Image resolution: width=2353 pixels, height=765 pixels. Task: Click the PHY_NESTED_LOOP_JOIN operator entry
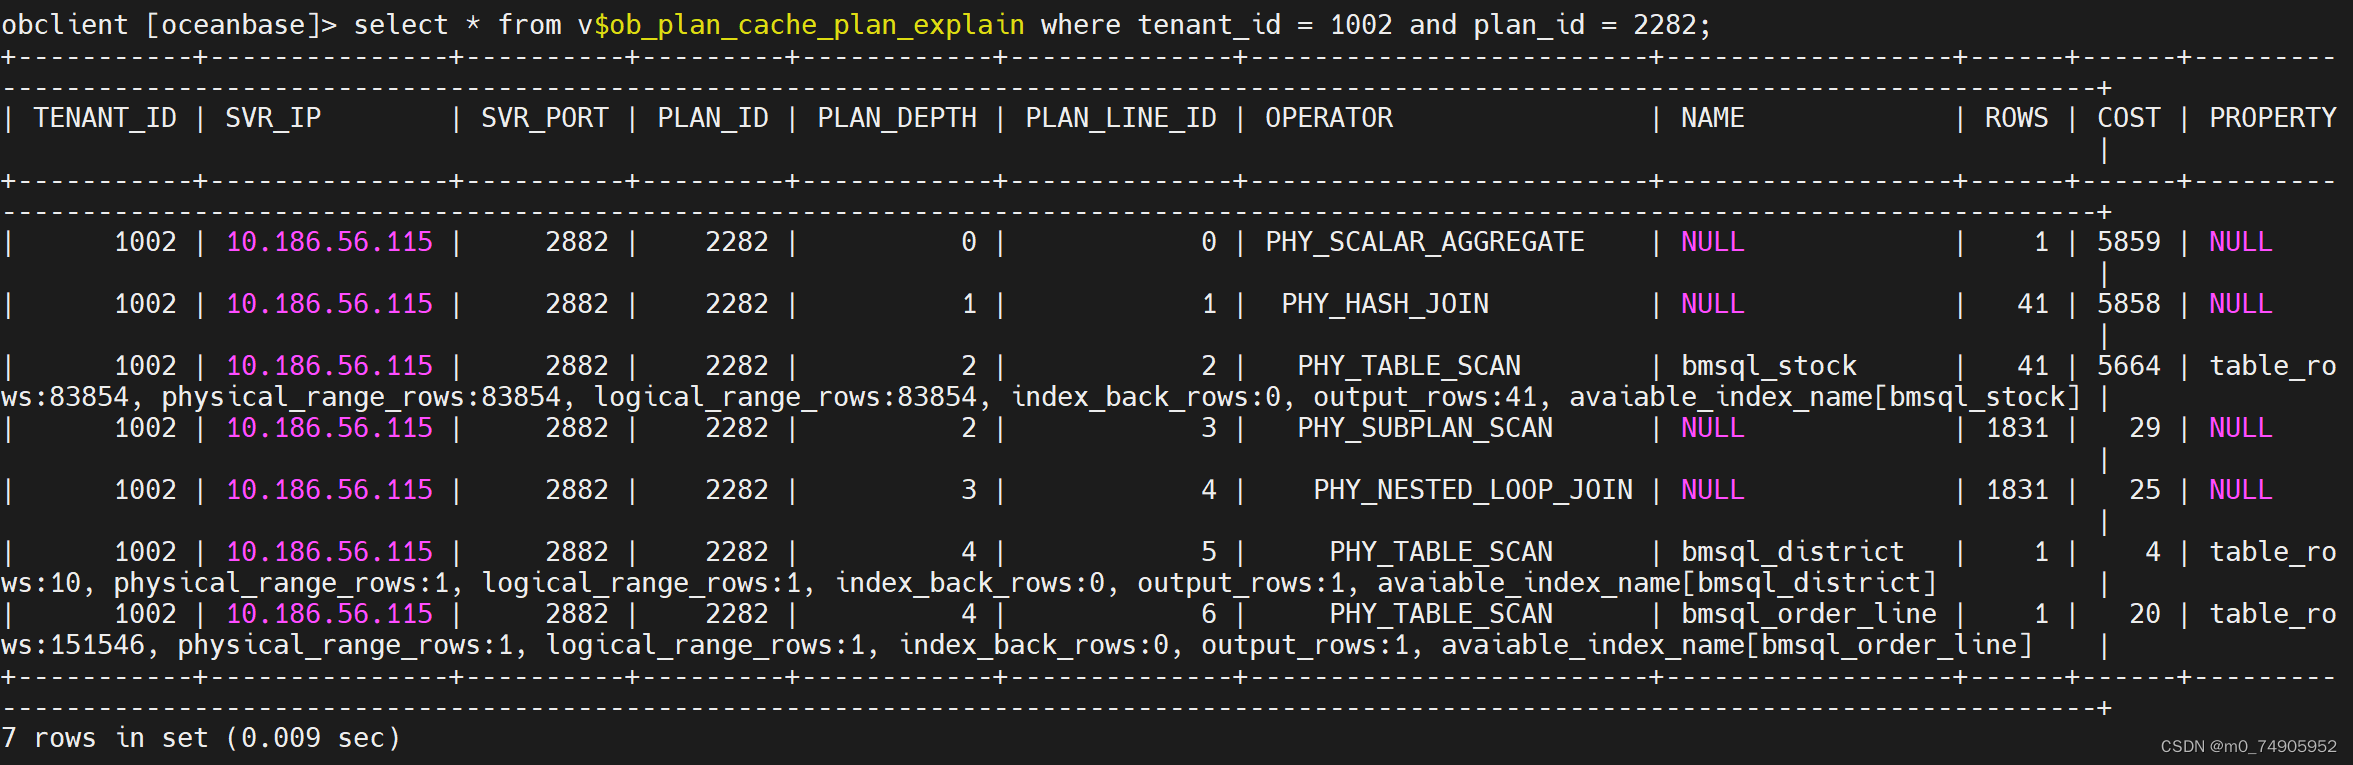coord(1473,490)
